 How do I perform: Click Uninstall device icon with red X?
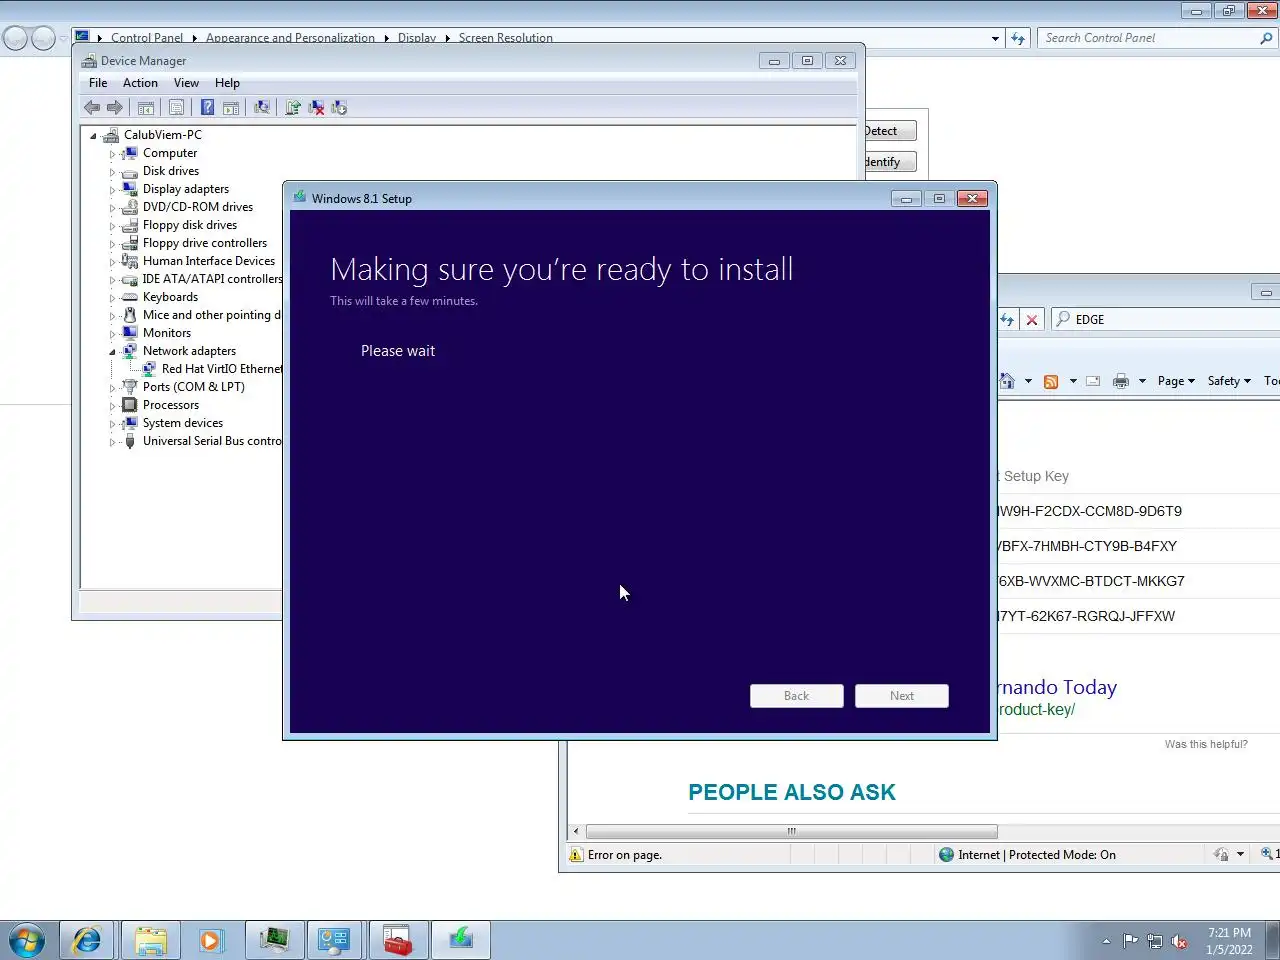[x=316, y=108]
